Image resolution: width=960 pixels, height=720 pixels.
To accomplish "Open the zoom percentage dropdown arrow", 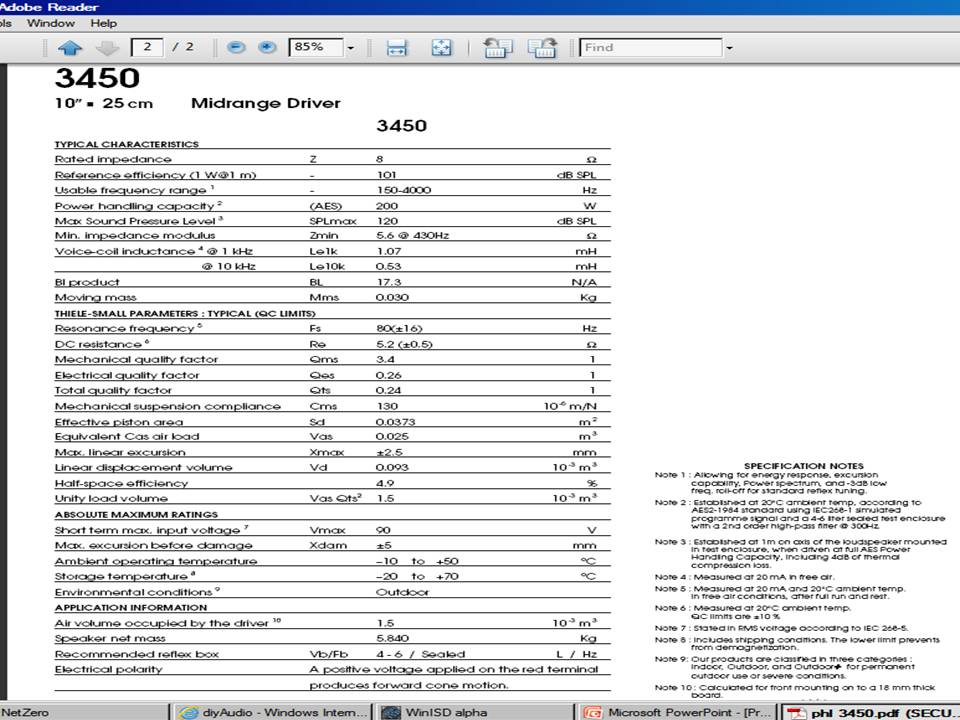I will [351, 48].
